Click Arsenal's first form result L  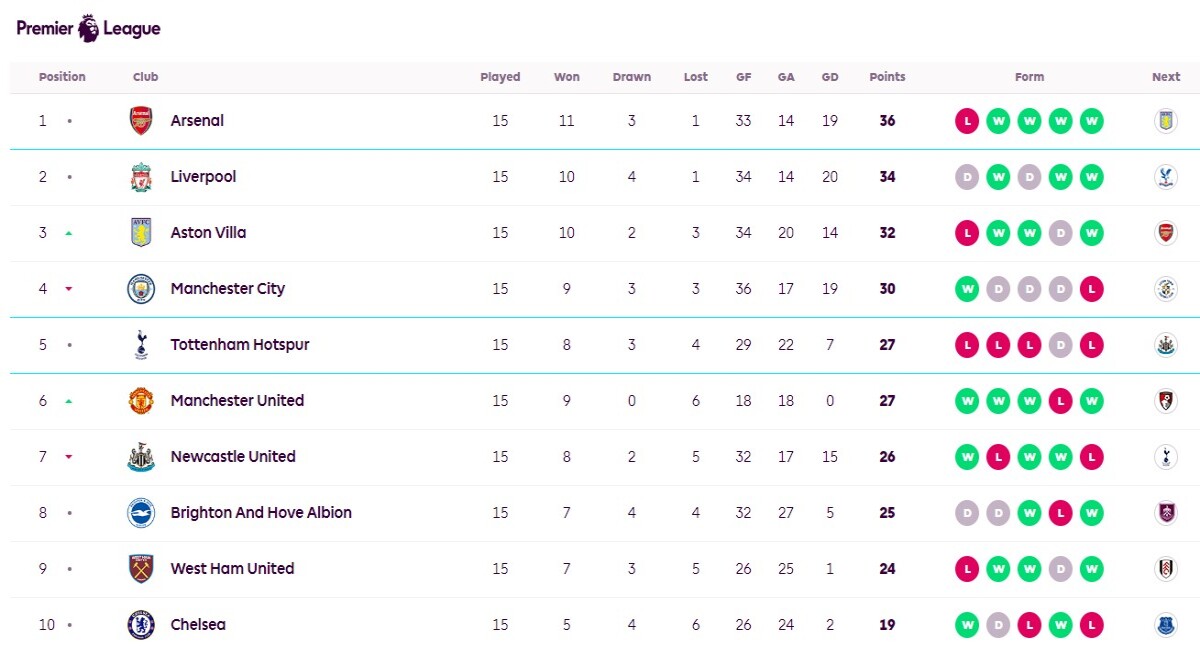click(967, 121)
